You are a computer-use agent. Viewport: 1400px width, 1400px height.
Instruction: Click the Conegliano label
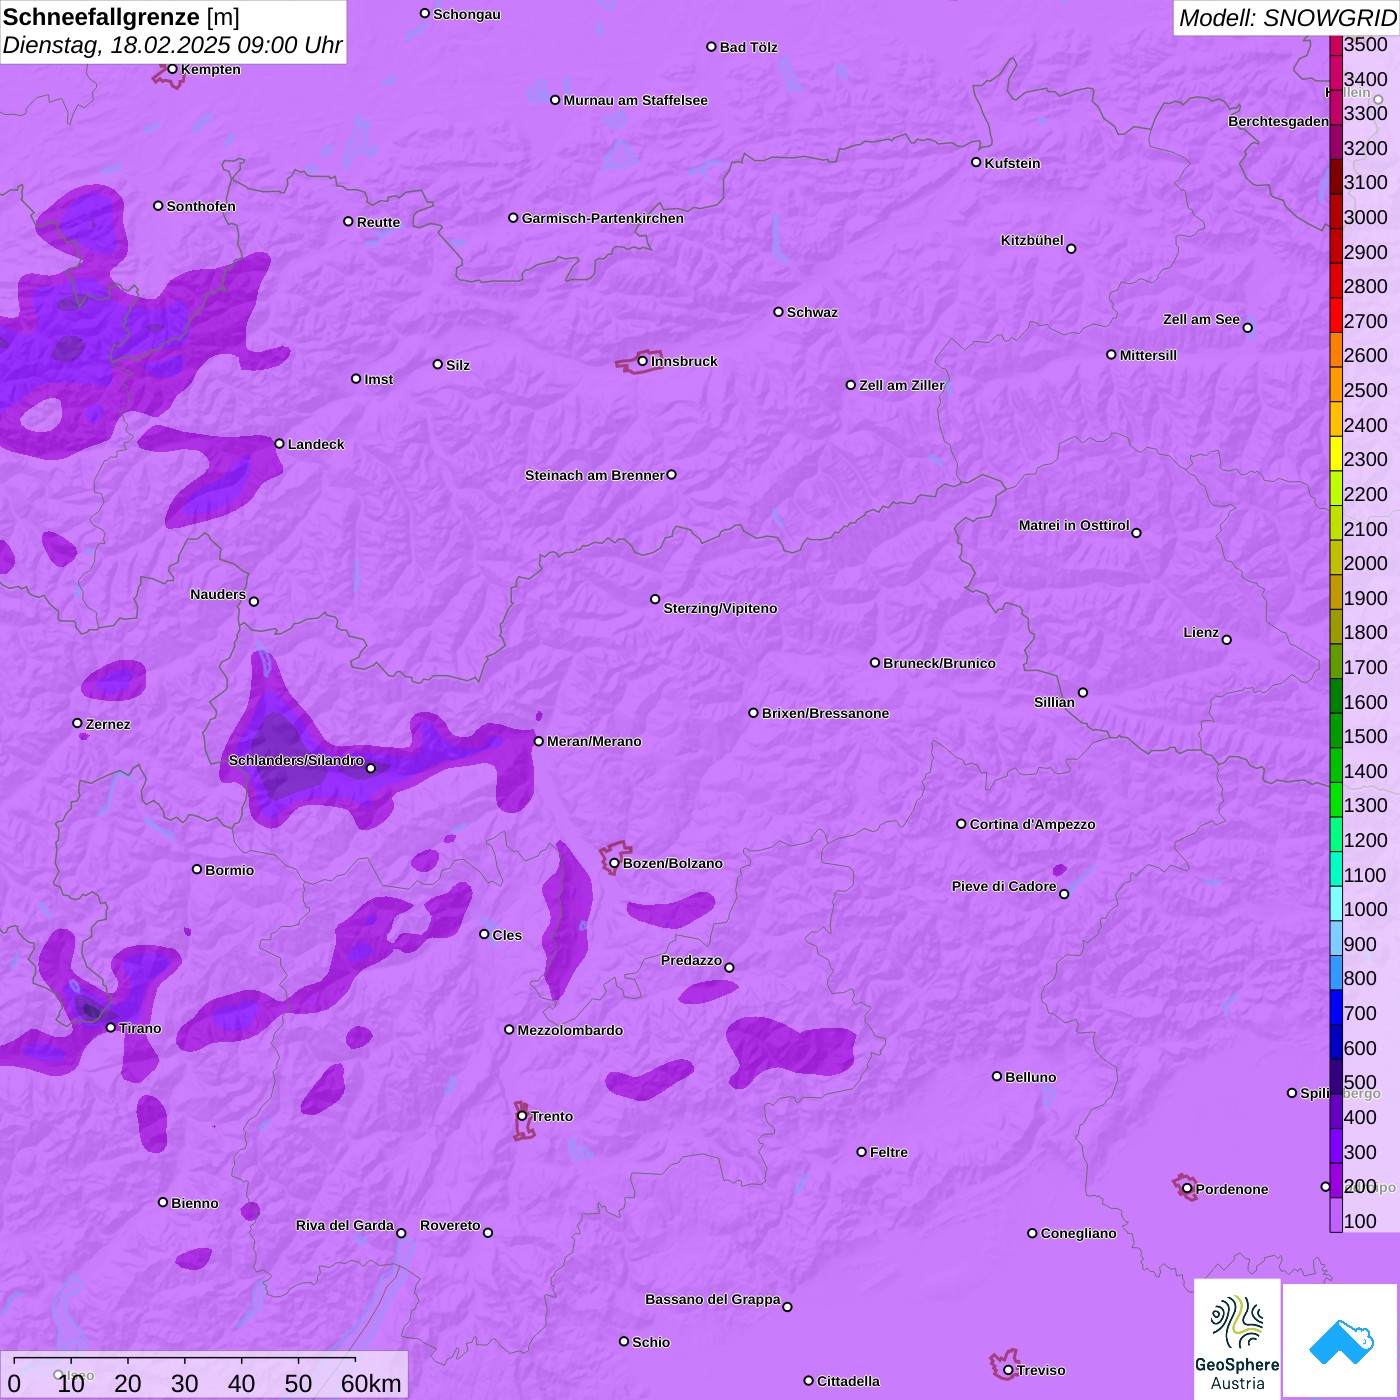coord(1078,1233)
